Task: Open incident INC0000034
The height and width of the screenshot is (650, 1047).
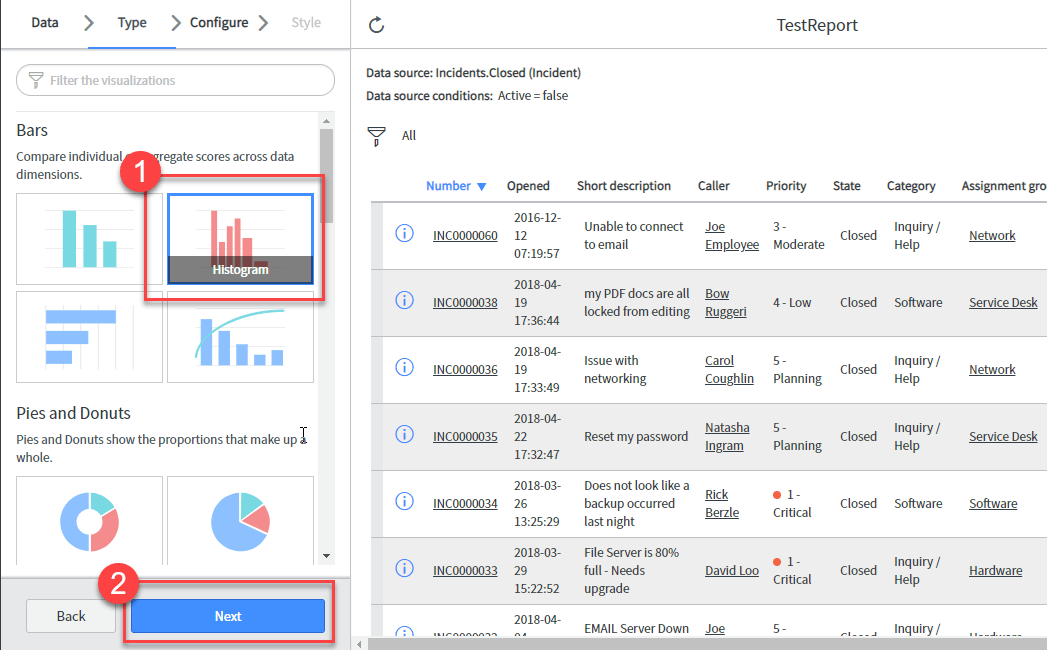Action: tap(465, 504)
